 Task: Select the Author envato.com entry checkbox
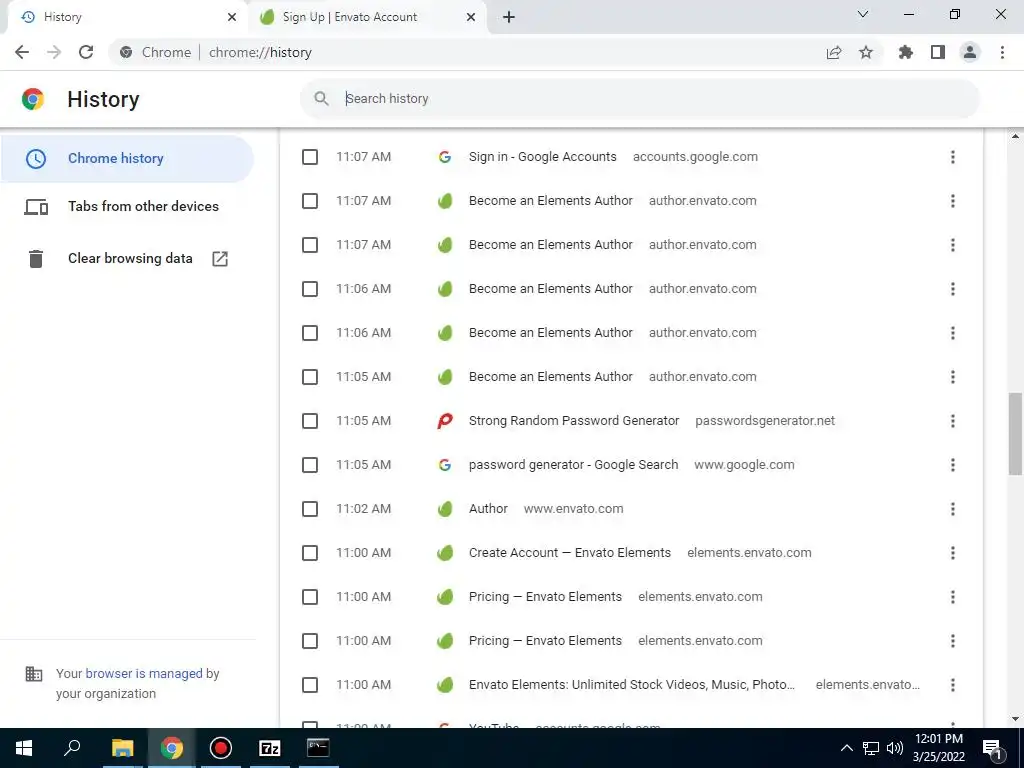click(310, 509)
